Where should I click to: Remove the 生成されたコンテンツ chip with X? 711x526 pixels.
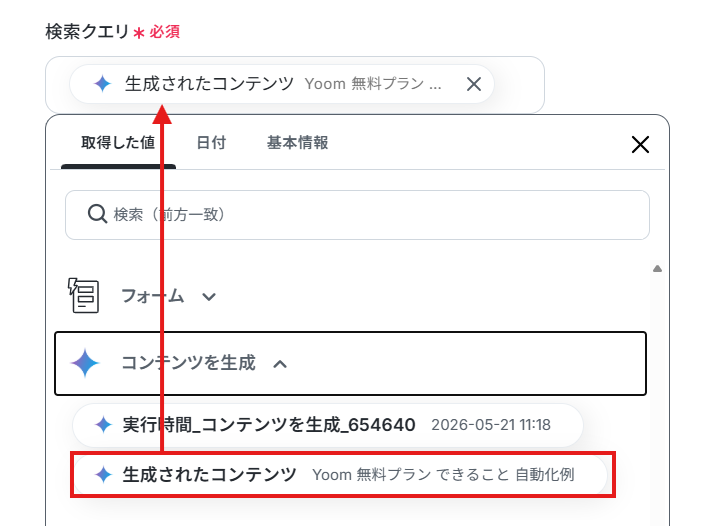[x=473, y=84]
